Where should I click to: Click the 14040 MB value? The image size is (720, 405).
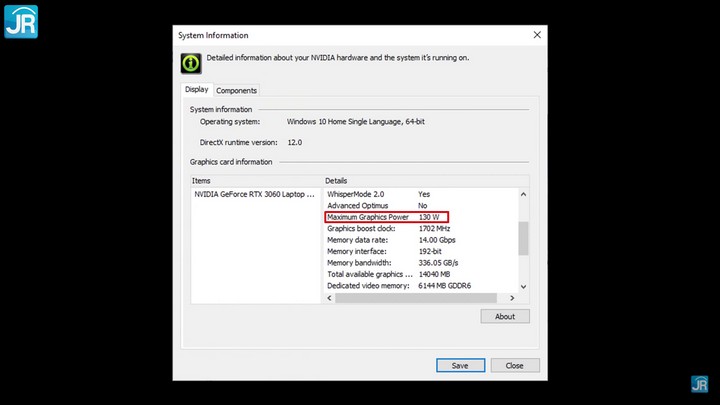tap(434, 275)
